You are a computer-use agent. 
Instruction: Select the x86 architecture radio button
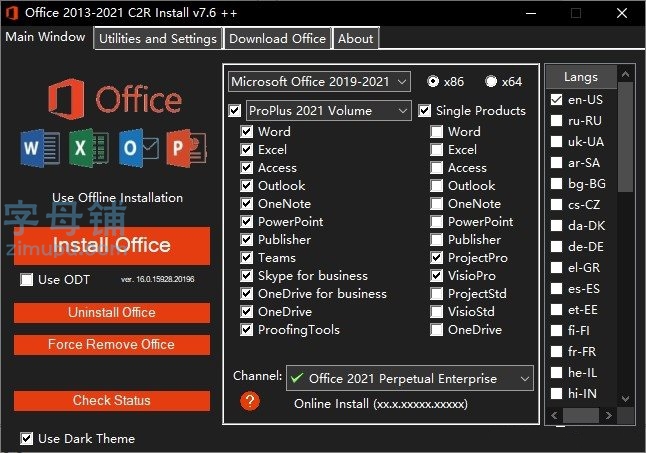pyautogui.click(x=433, y=82)
